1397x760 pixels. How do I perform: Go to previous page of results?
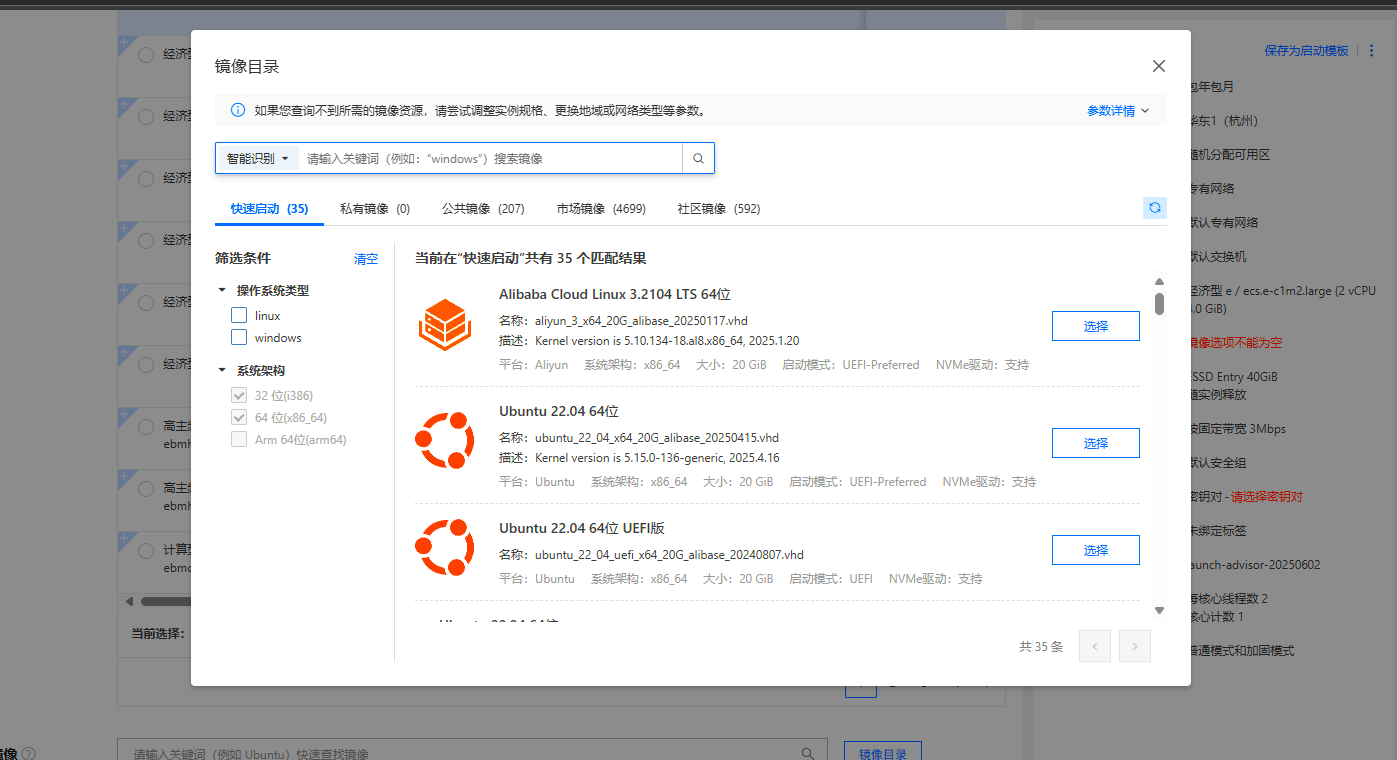[1095, 646]
